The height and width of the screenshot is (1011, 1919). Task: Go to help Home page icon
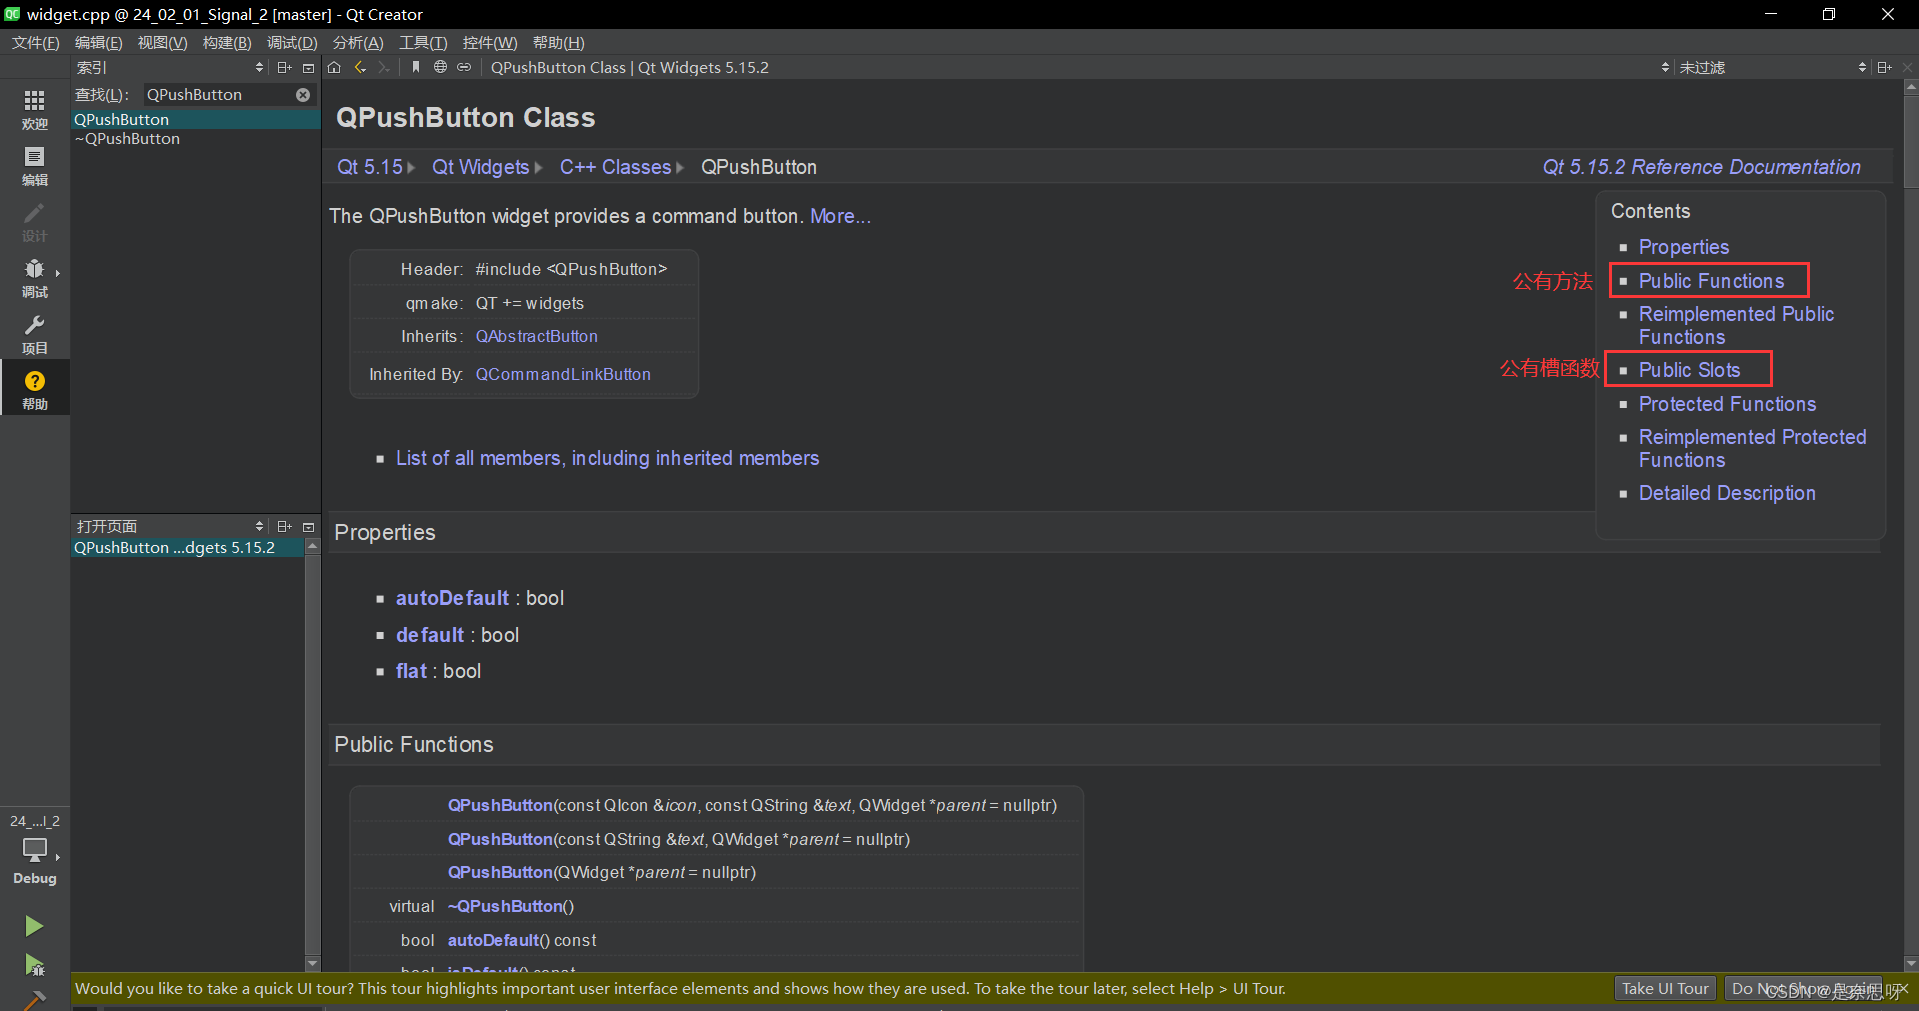[334, 67]
